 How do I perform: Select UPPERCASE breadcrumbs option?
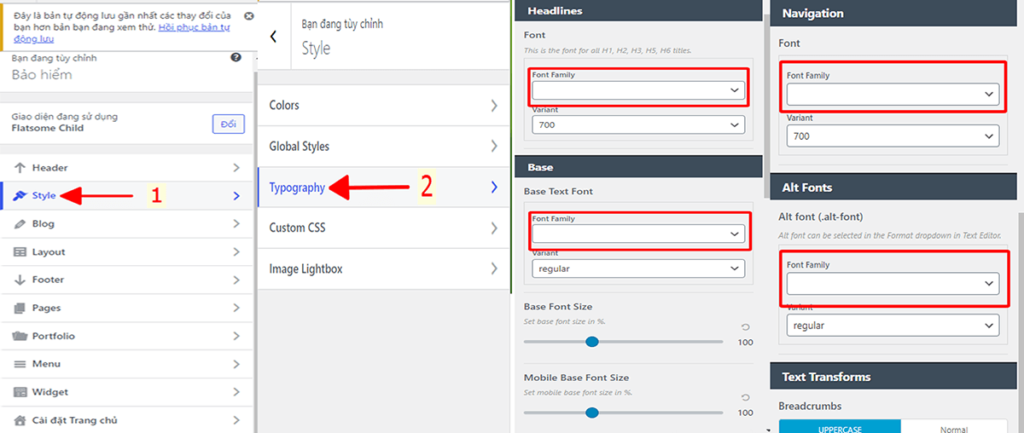click(840, 427)
